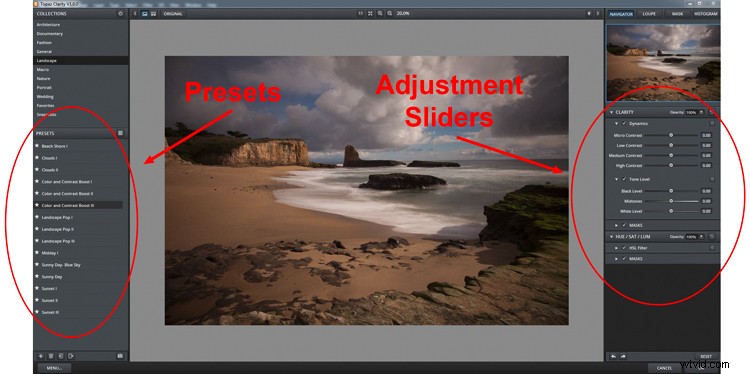Click the RESET button
The height and width of the screenshot is (374, 750).
[706, 357]
